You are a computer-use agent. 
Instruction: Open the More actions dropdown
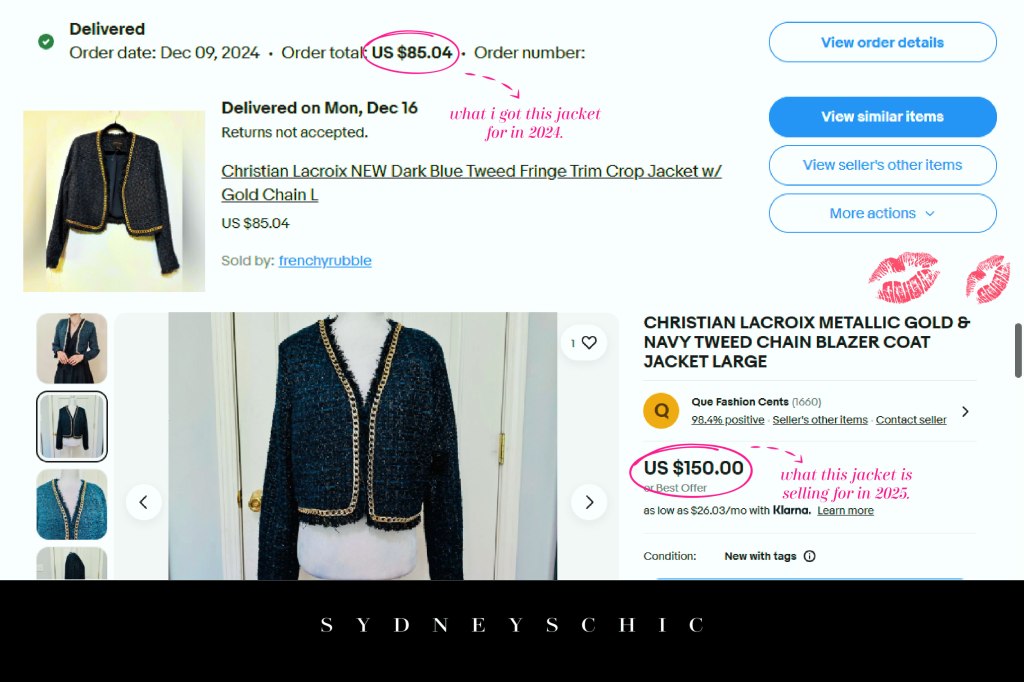point(882,213)
